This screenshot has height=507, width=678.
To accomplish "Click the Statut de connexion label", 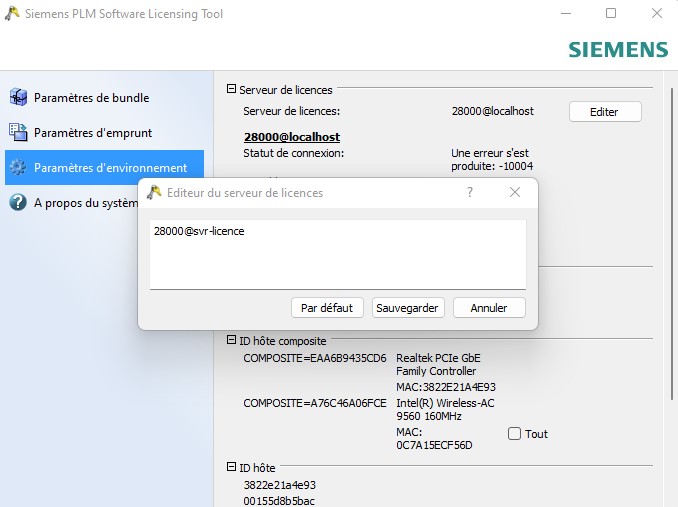I will coord(294,153).
